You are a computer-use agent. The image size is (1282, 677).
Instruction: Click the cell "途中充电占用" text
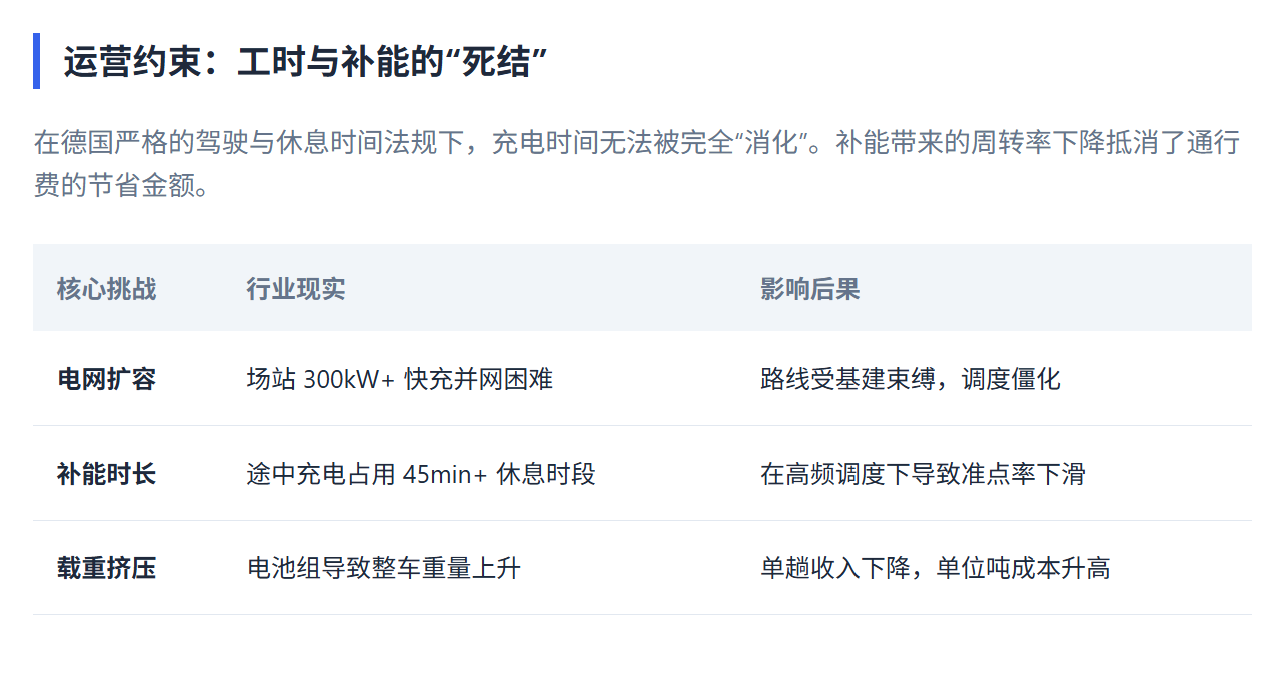[x=321, y=474]
